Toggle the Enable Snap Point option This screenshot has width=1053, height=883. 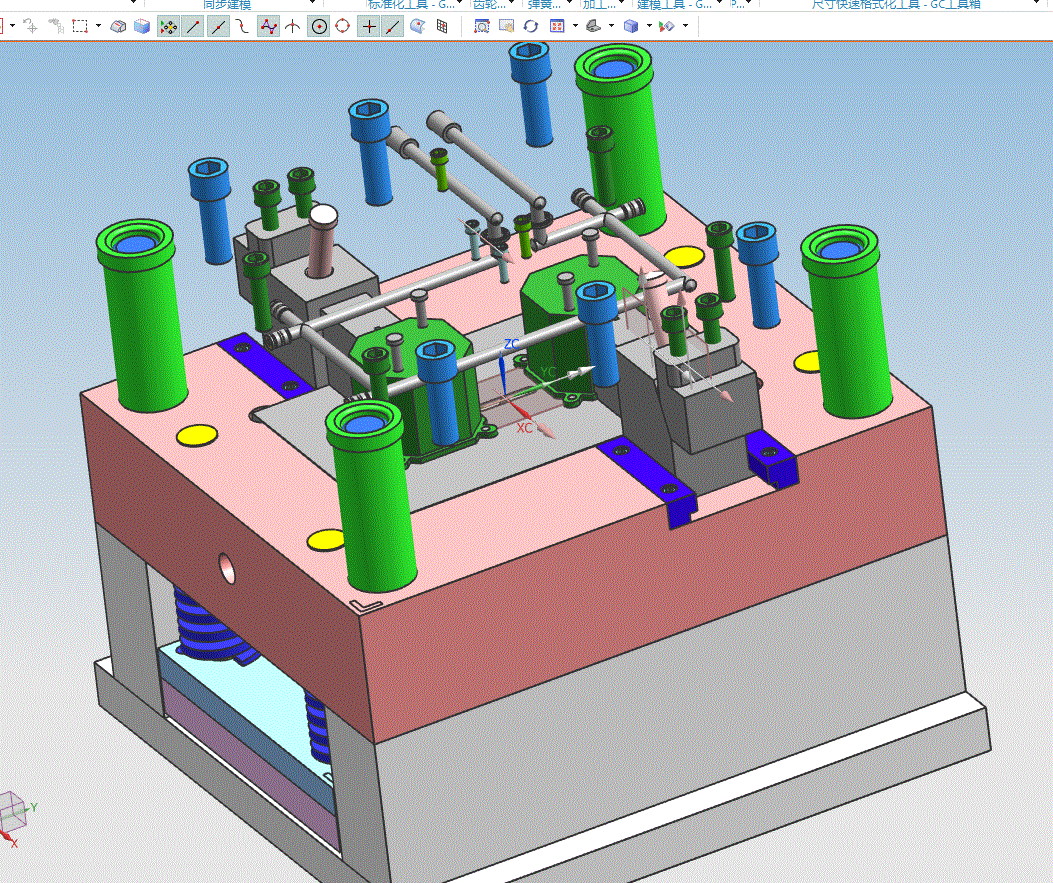coord(168,27)
